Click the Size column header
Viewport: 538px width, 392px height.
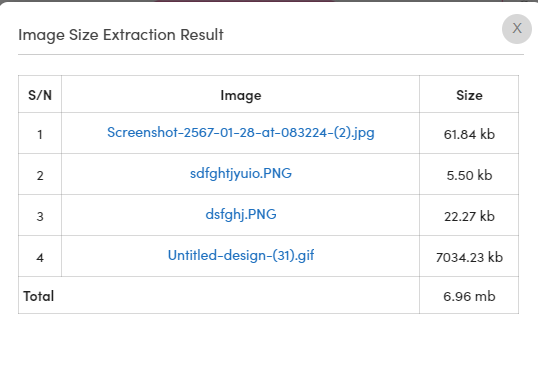[x=469, y=95]
